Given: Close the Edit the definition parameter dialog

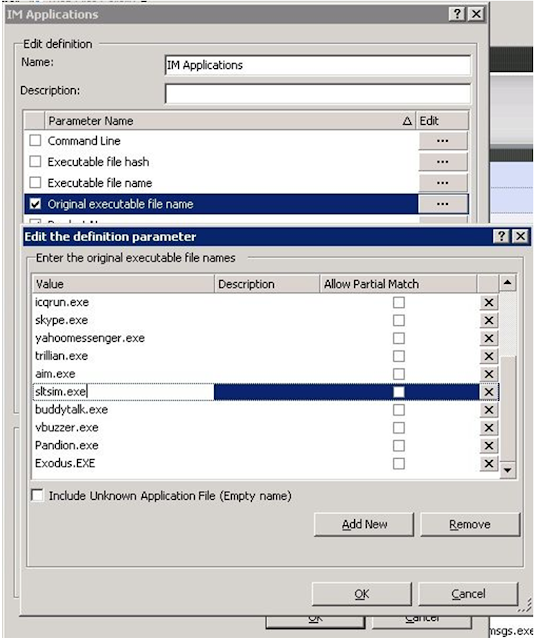Looking at the screenshot, I should (521, 236).
